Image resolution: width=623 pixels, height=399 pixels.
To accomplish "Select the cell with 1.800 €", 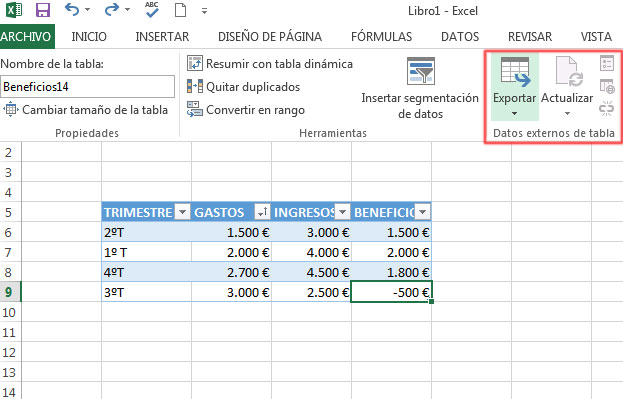I will (391, 272).
